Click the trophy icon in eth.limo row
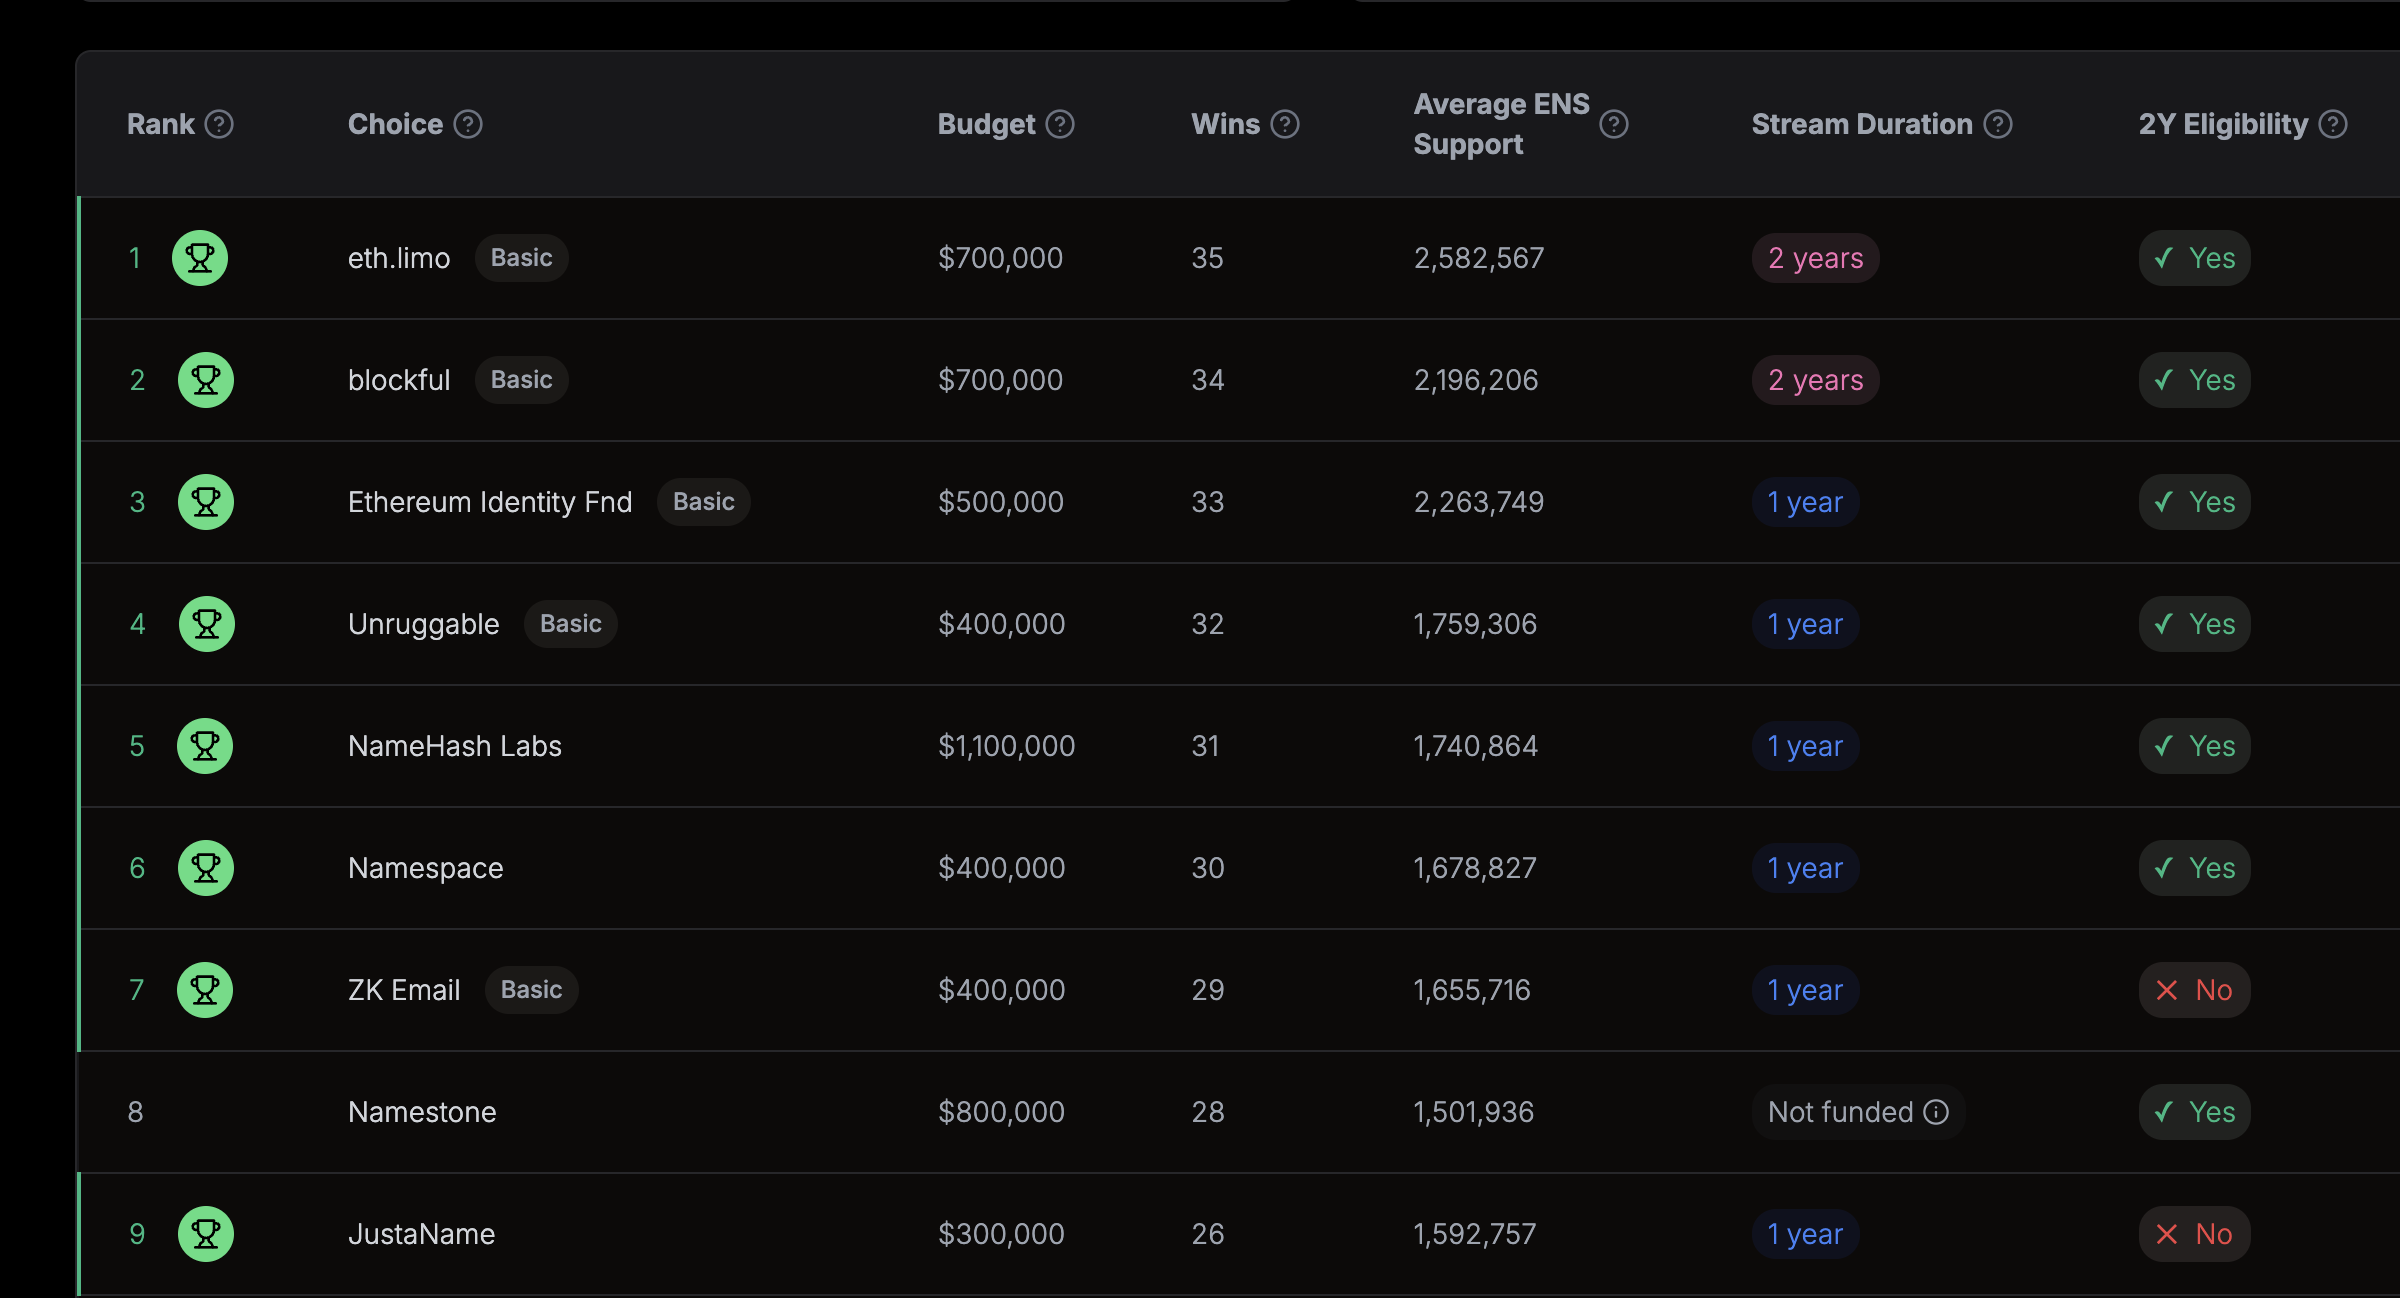This screenshot has height=1298, width=2400. coord(200,258)
